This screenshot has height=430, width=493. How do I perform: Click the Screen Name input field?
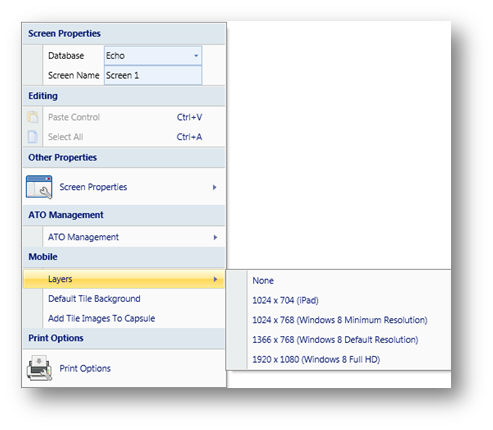pos(153,75)
